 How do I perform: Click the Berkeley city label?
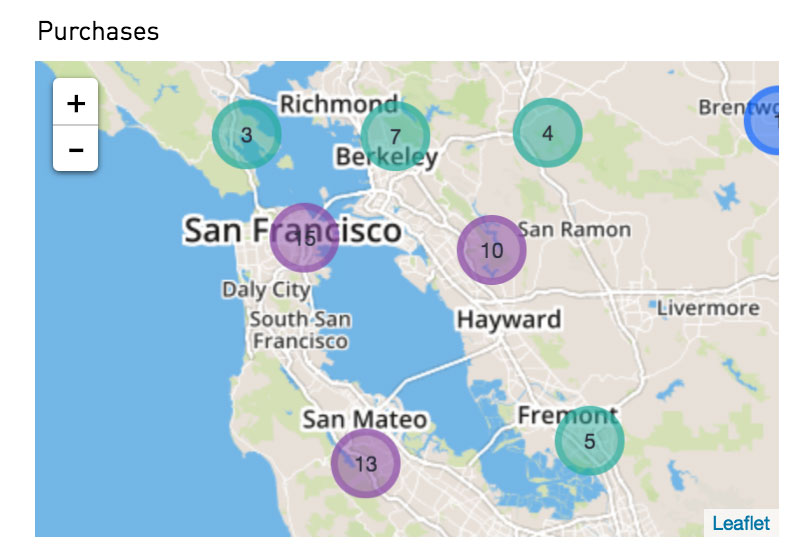pos(387,157)
